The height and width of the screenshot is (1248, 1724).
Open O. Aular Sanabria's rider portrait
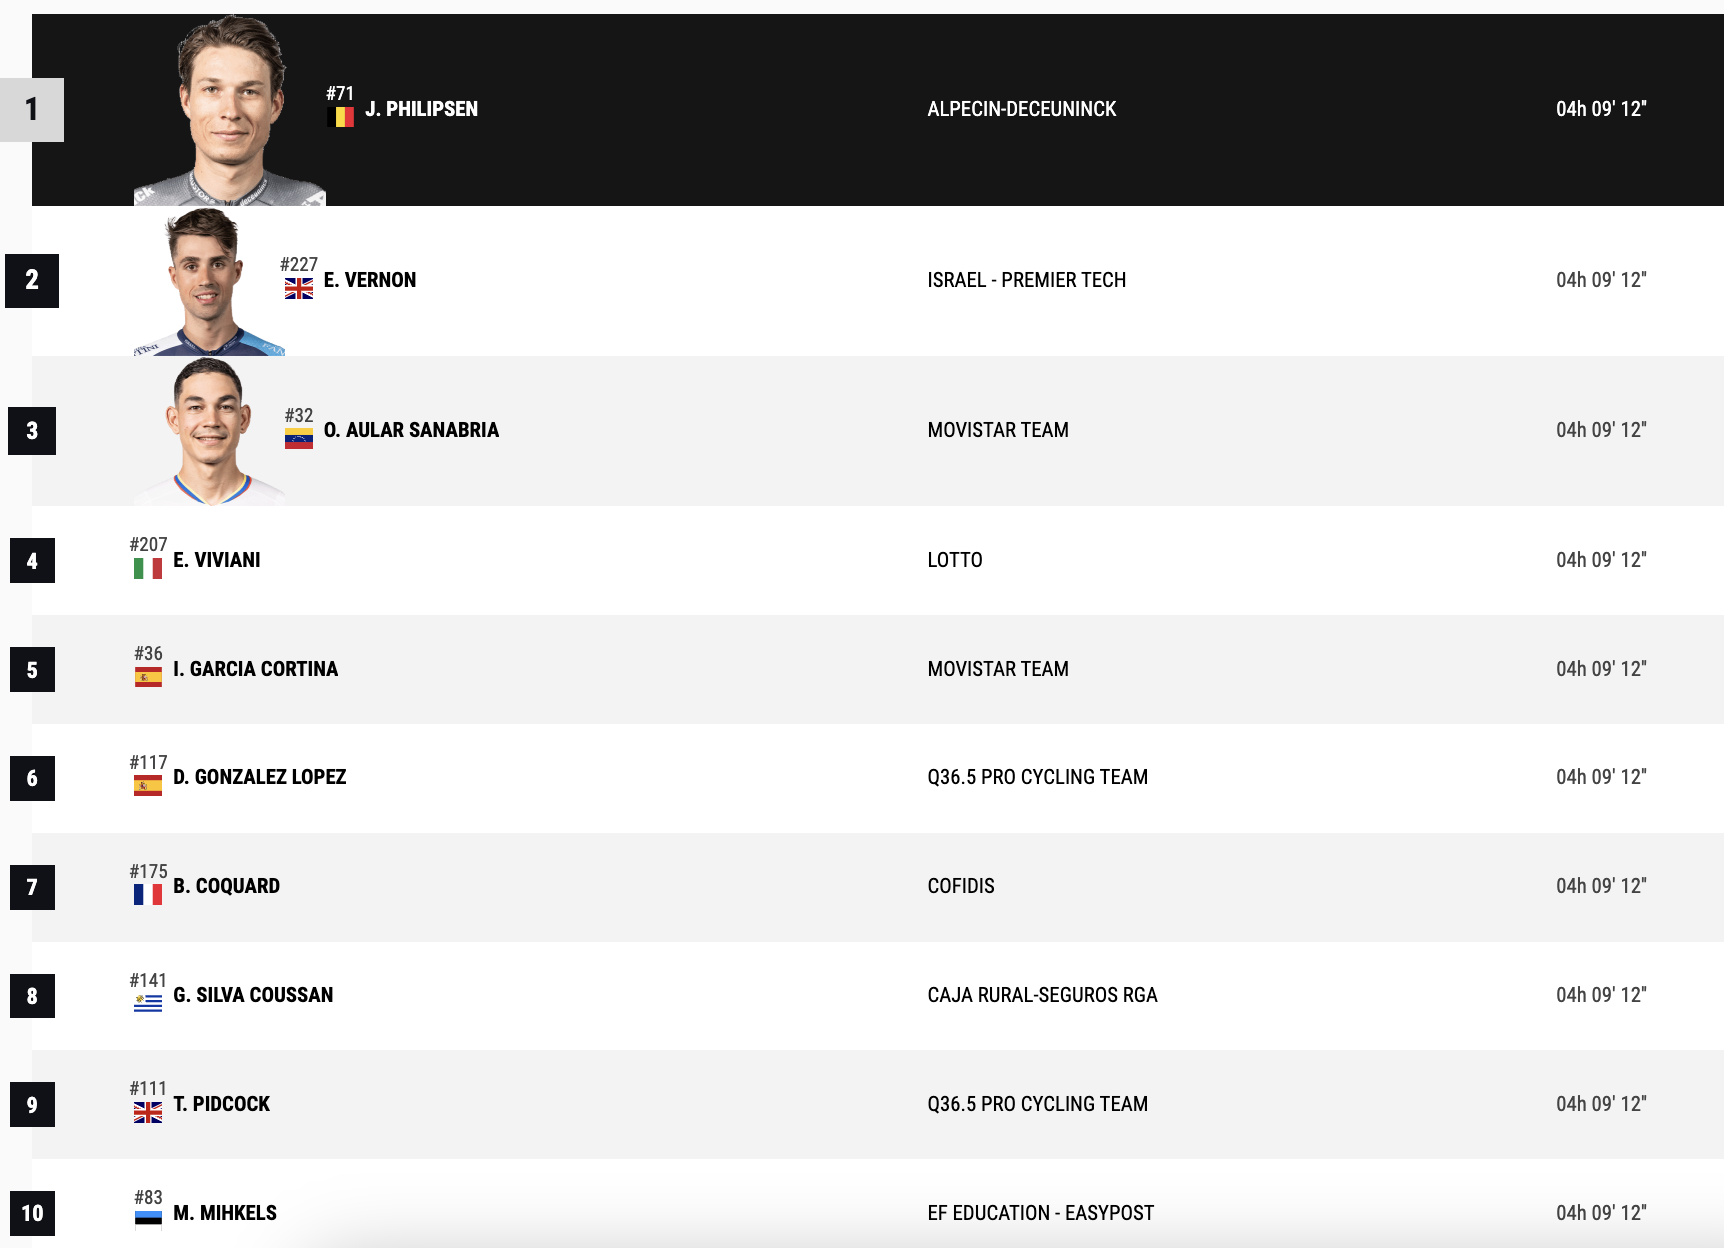tap(209, 431)
